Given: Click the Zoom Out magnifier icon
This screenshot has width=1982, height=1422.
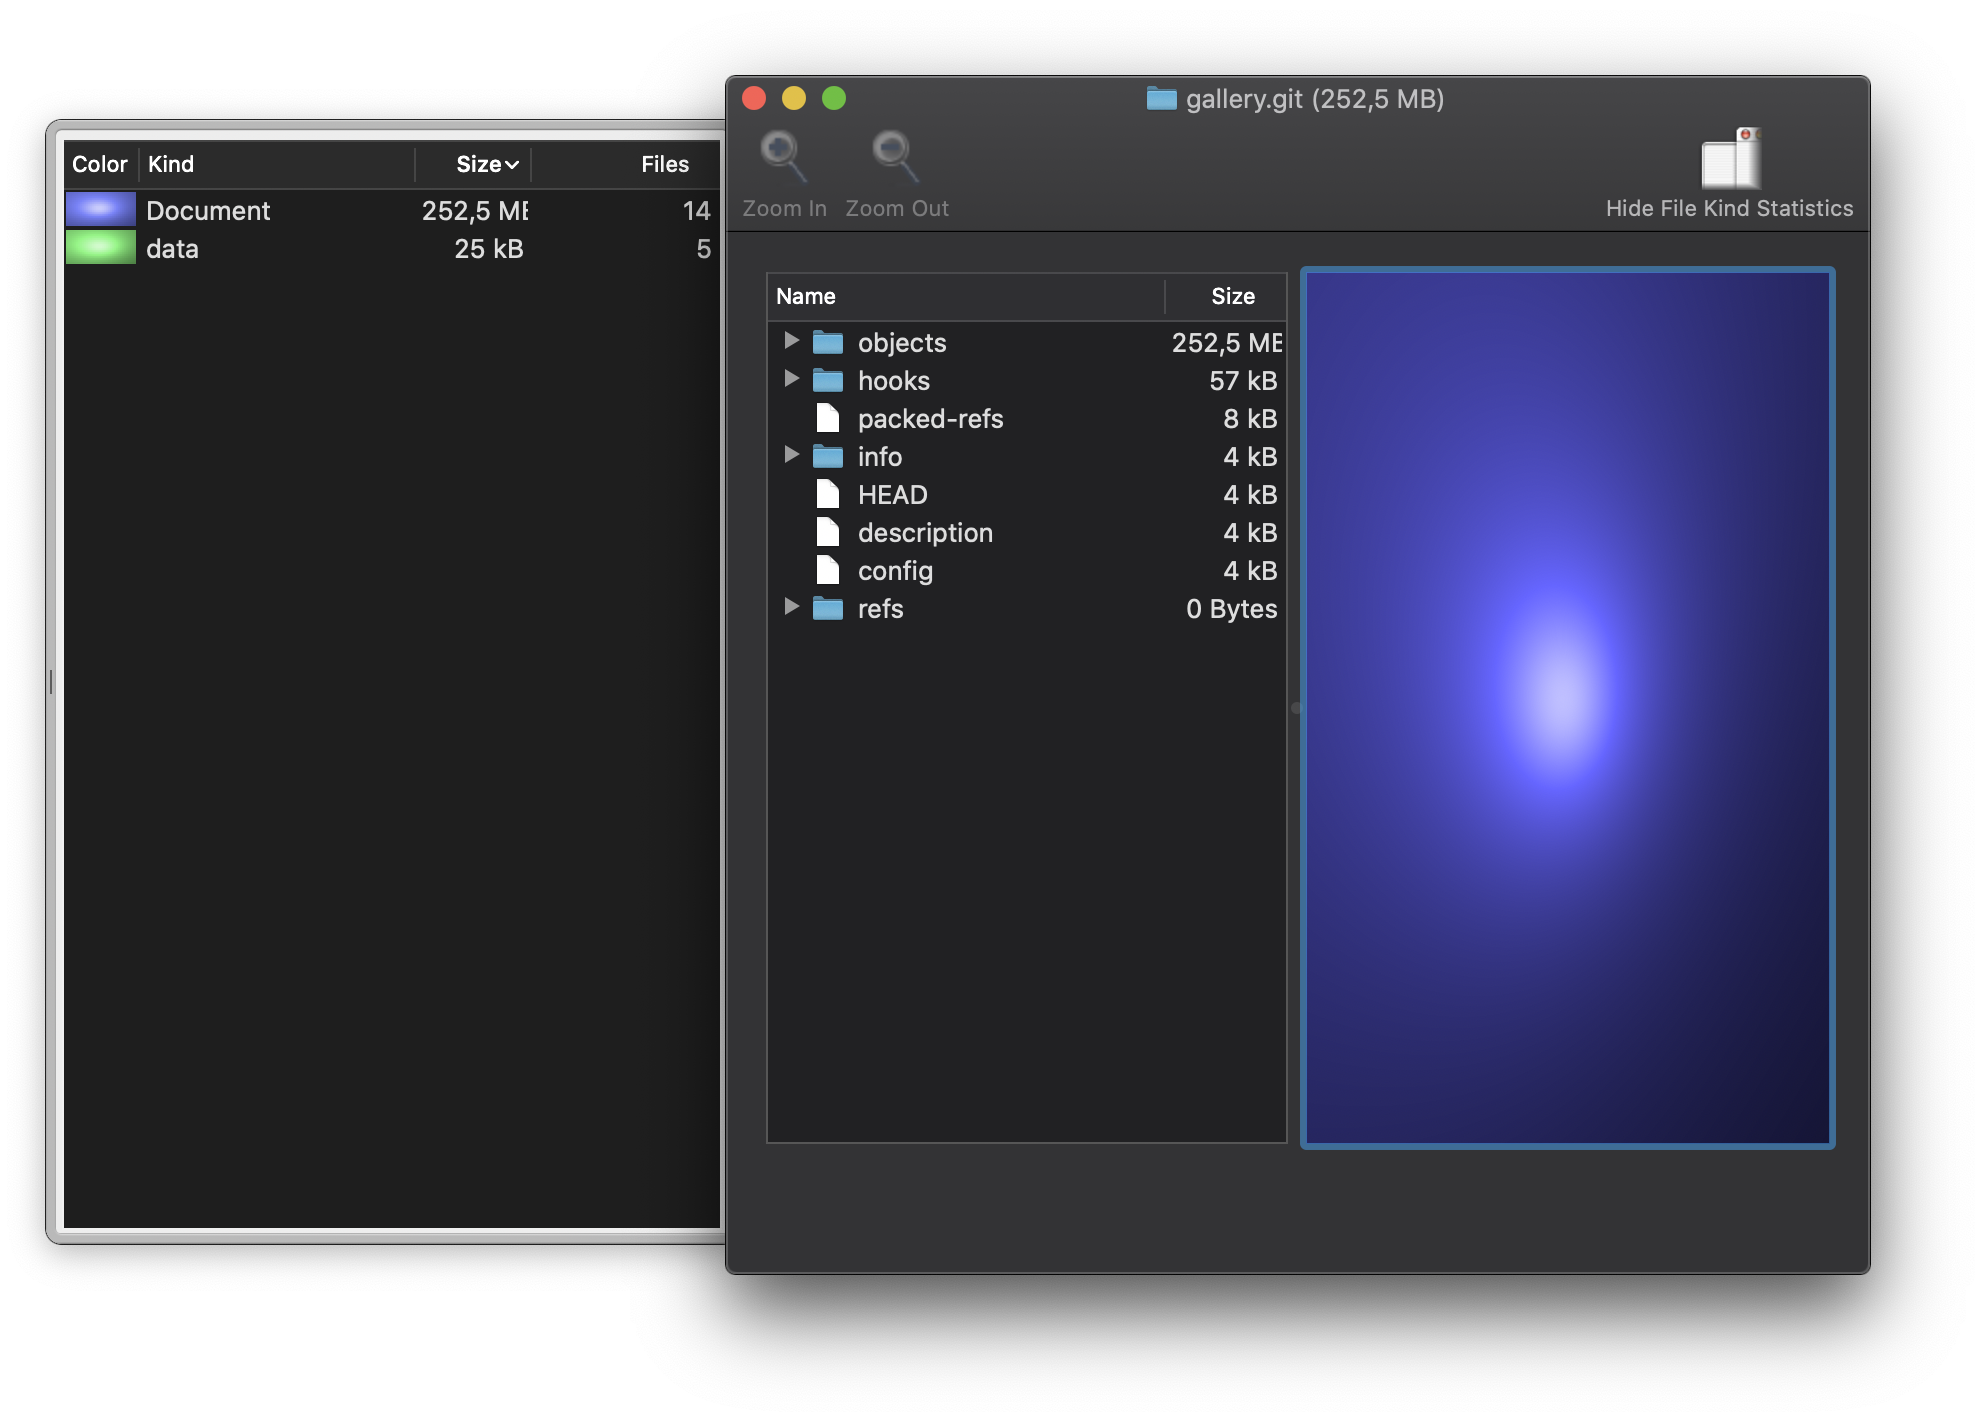Looking at the screenshot, I should [894, 157].
